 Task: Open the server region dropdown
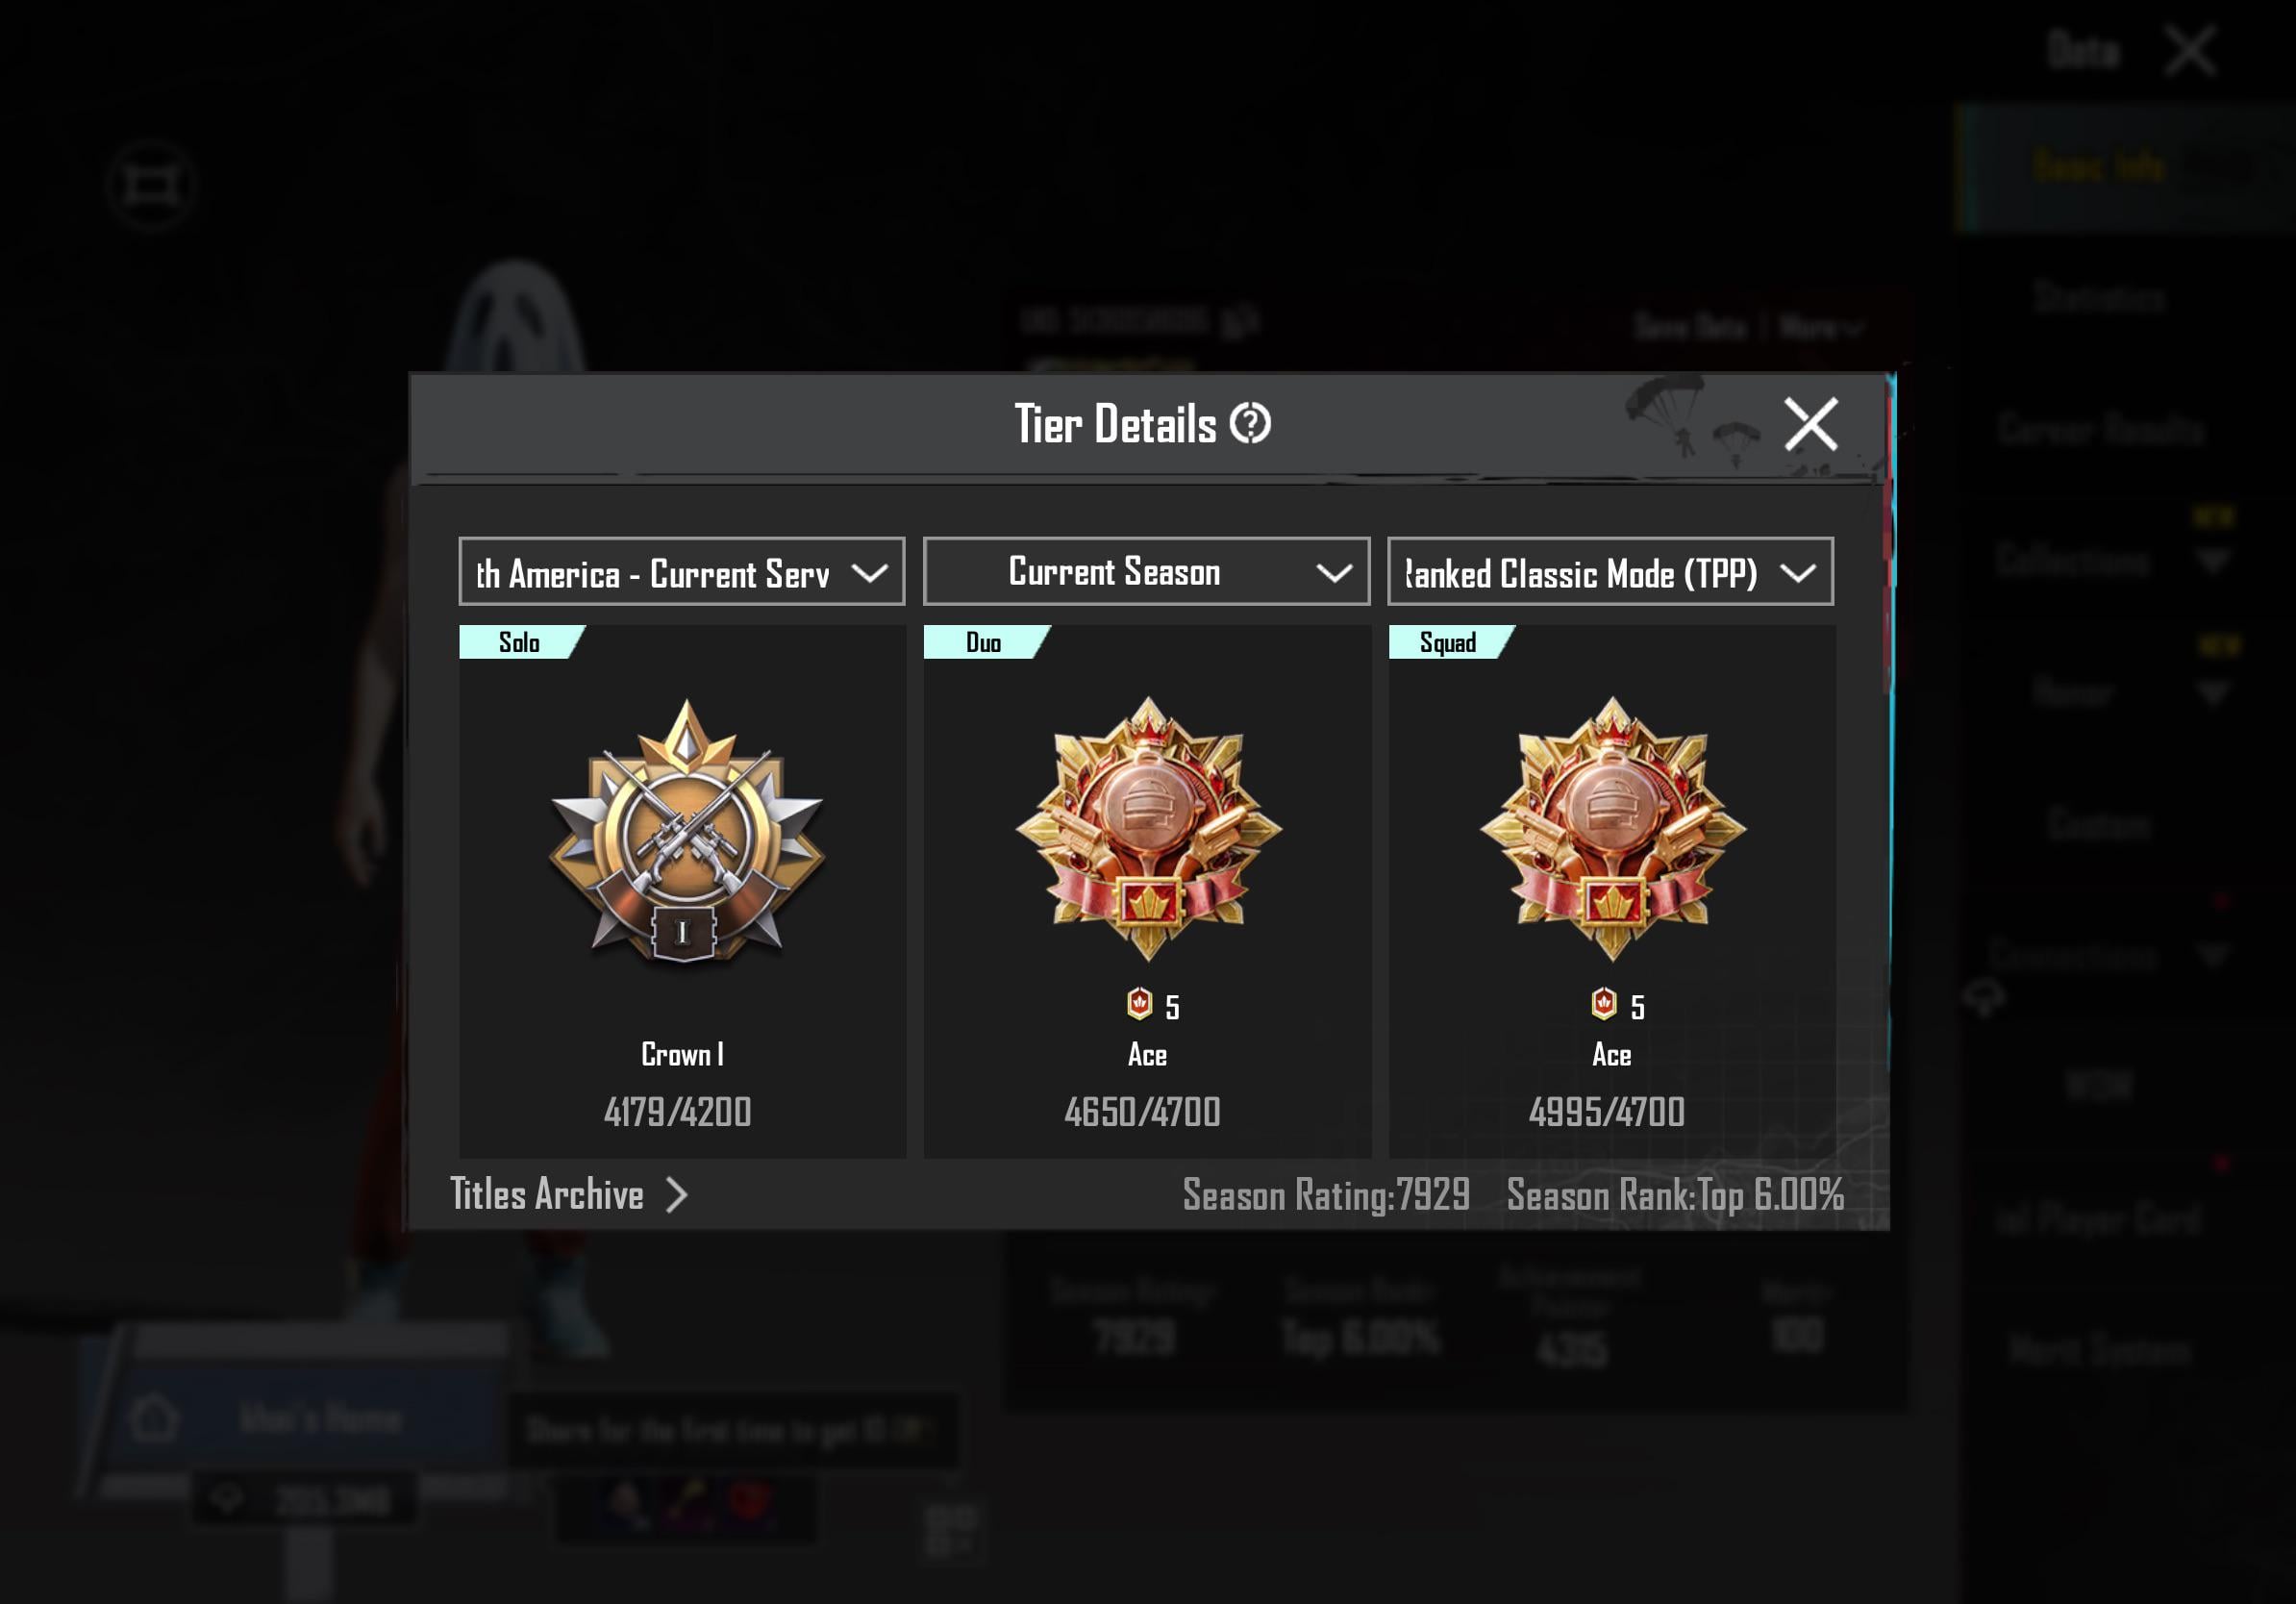click(681, 571)
